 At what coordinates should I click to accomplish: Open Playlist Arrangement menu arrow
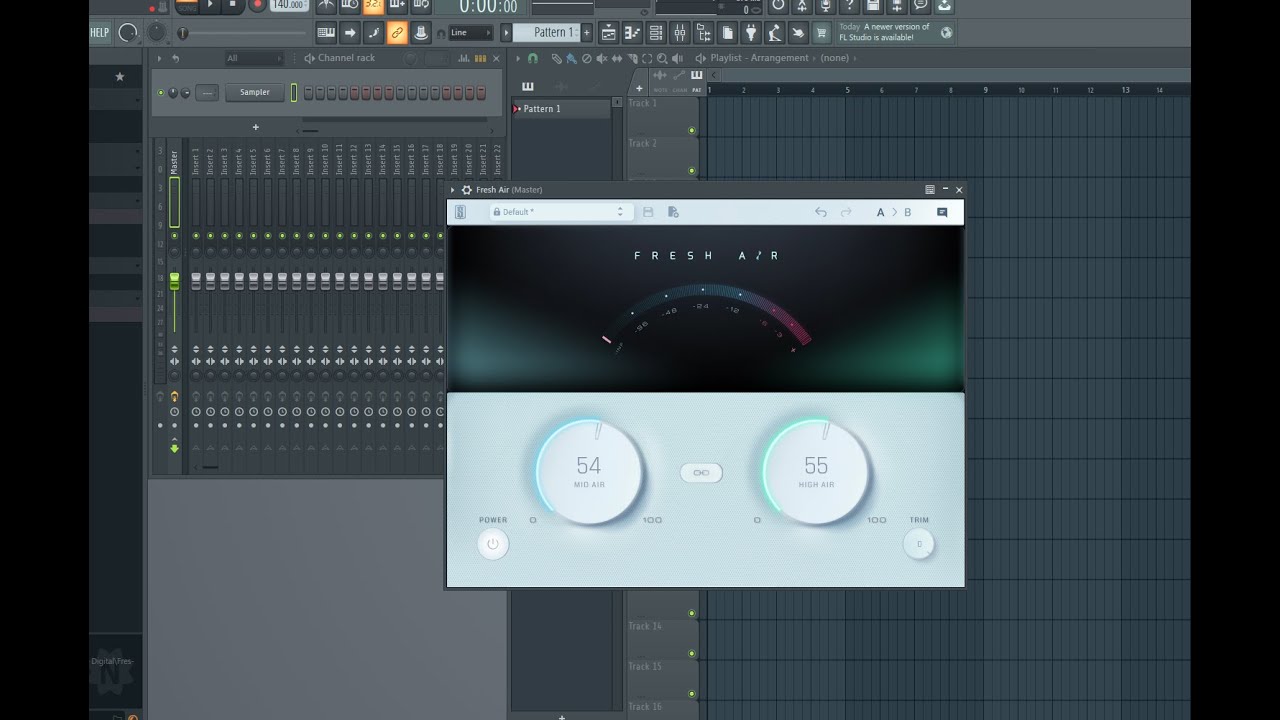pos(518,58)
